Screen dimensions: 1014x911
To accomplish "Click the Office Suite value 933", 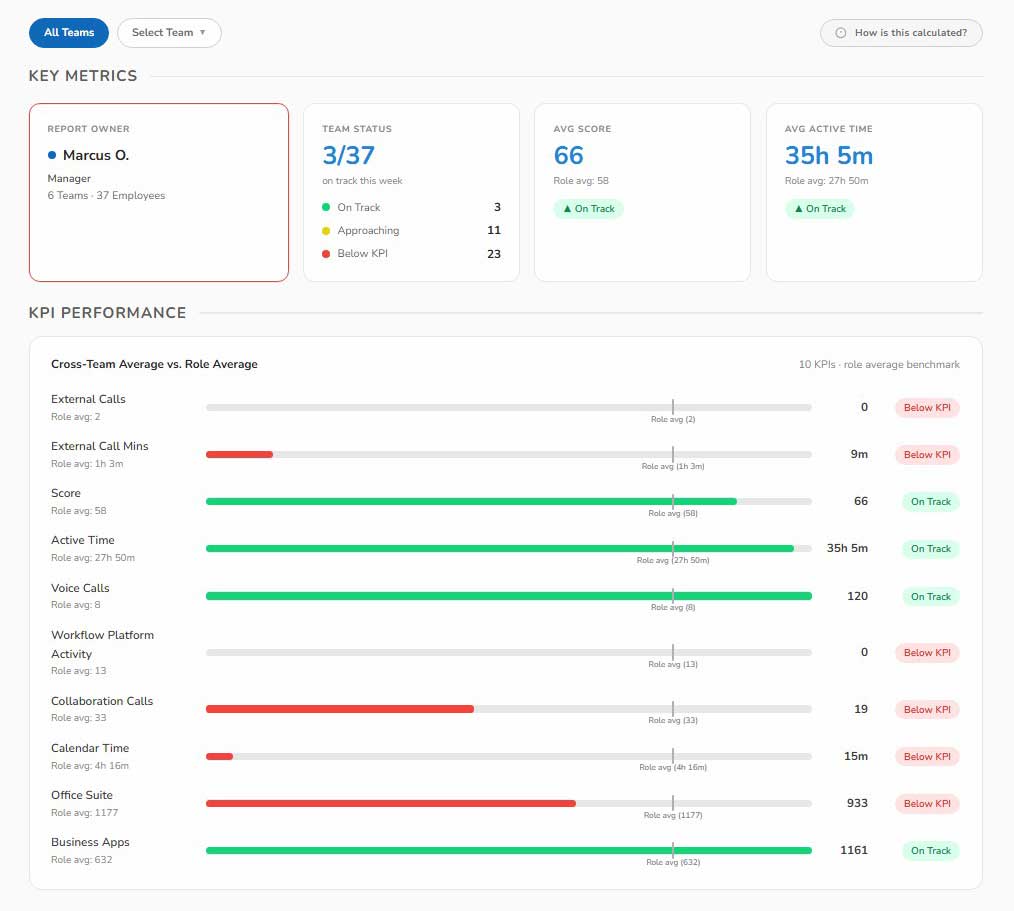I will coord(857,803).
